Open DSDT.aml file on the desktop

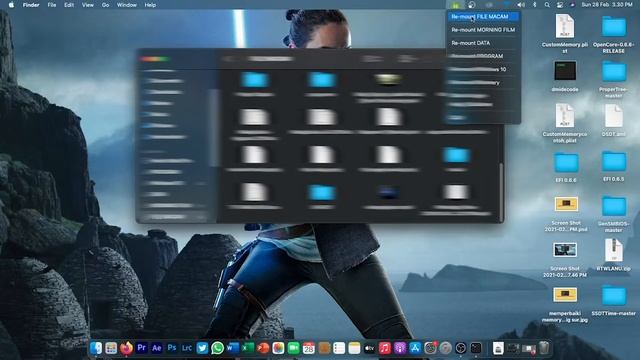(x=613, y=116)
